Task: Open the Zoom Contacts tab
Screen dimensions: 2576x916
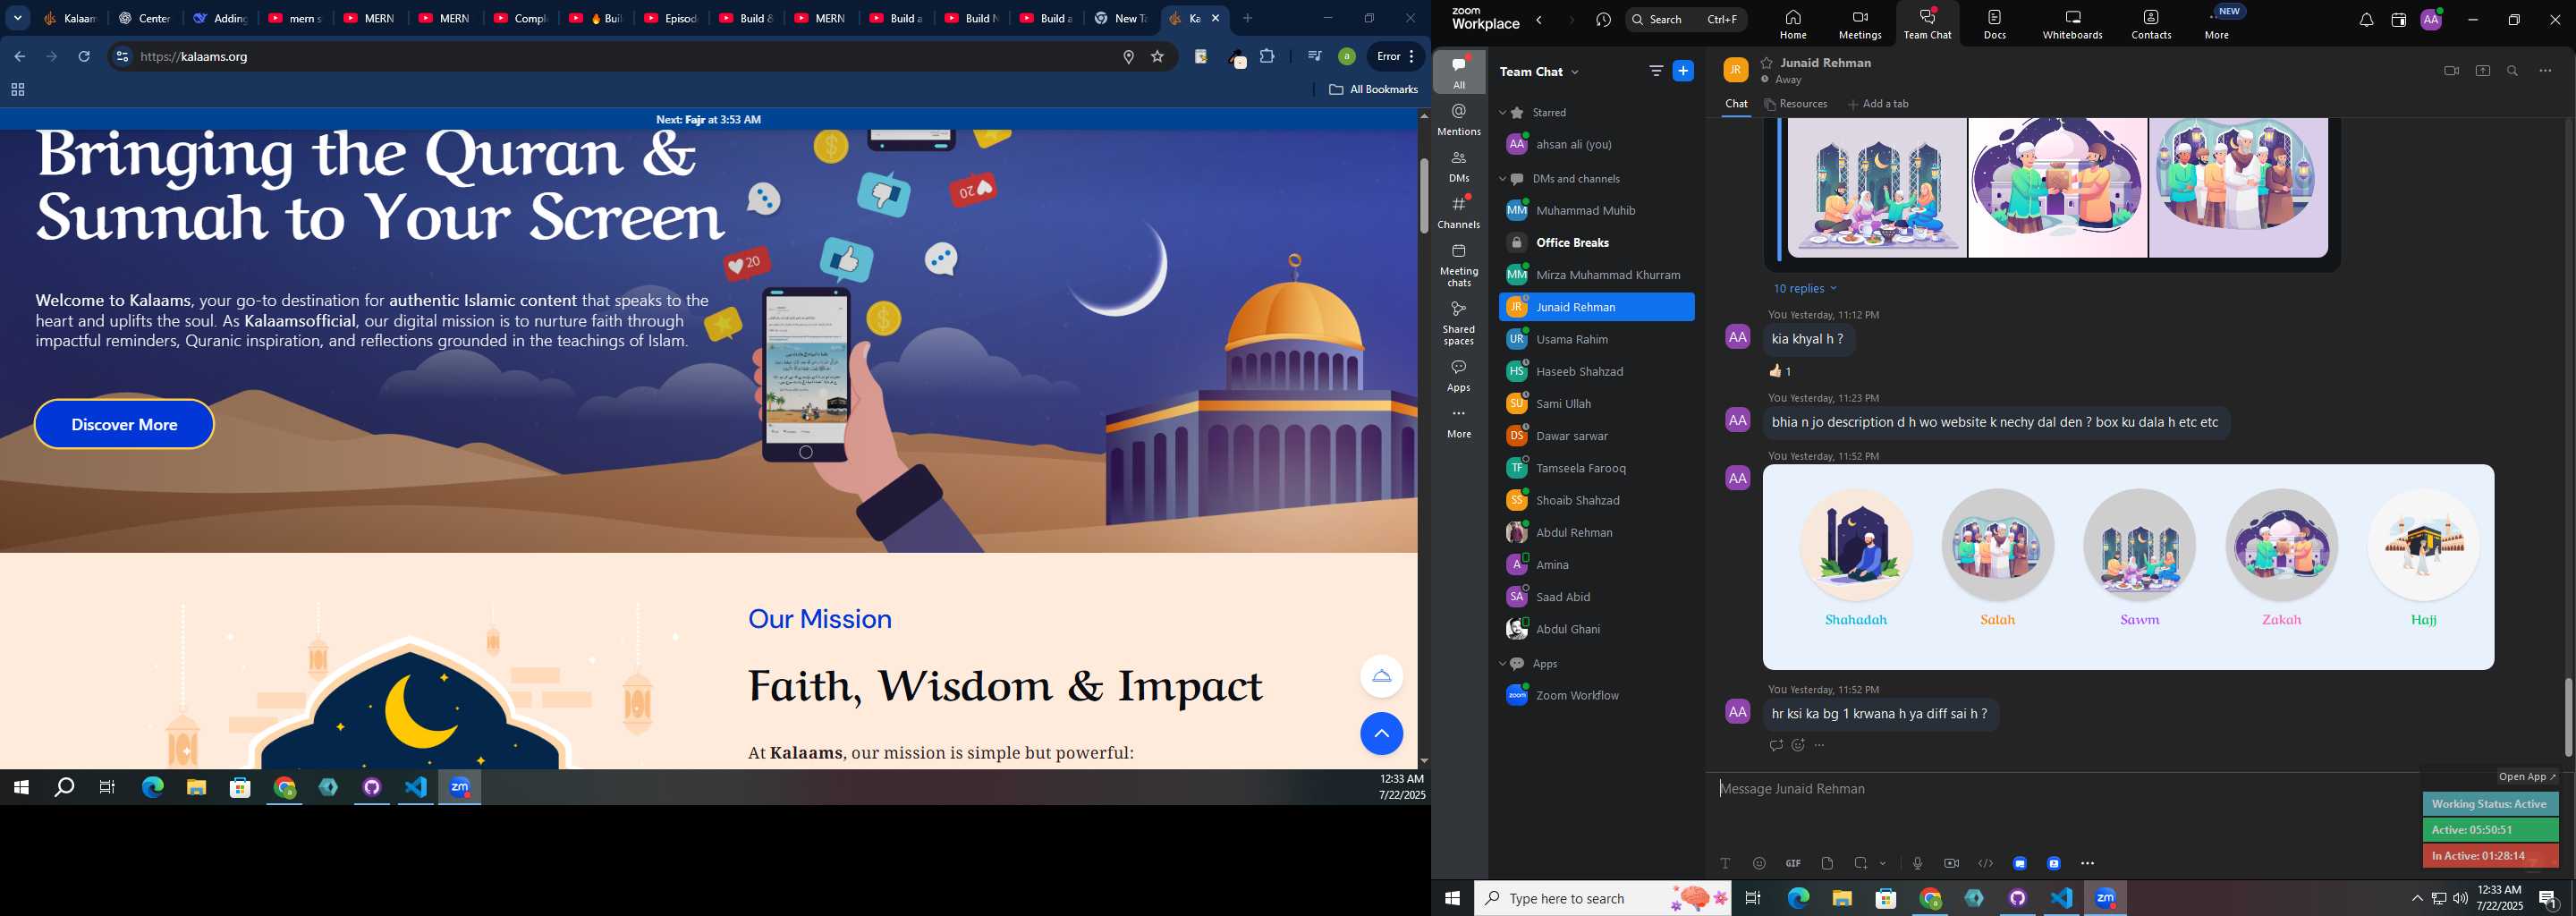Action: point(2150,24)
